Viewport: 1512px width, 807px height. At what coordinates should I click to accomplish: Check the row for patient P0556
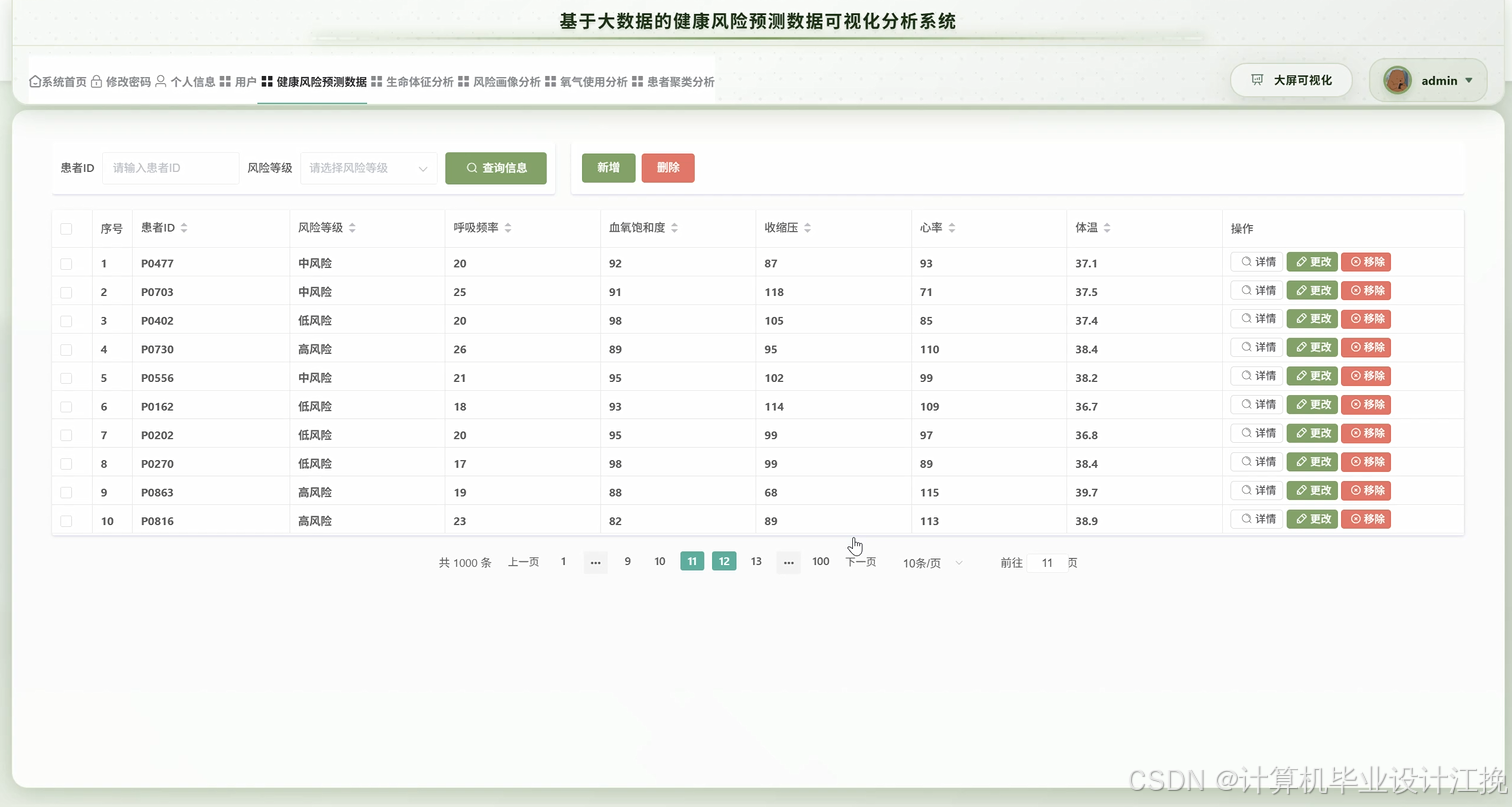coord(66,378)
